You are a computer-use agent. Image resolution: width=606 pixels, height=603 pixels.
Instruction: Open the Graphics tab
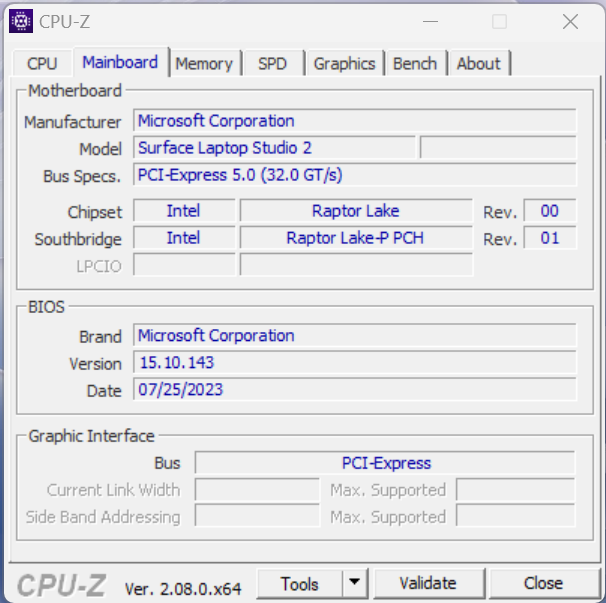344,63
